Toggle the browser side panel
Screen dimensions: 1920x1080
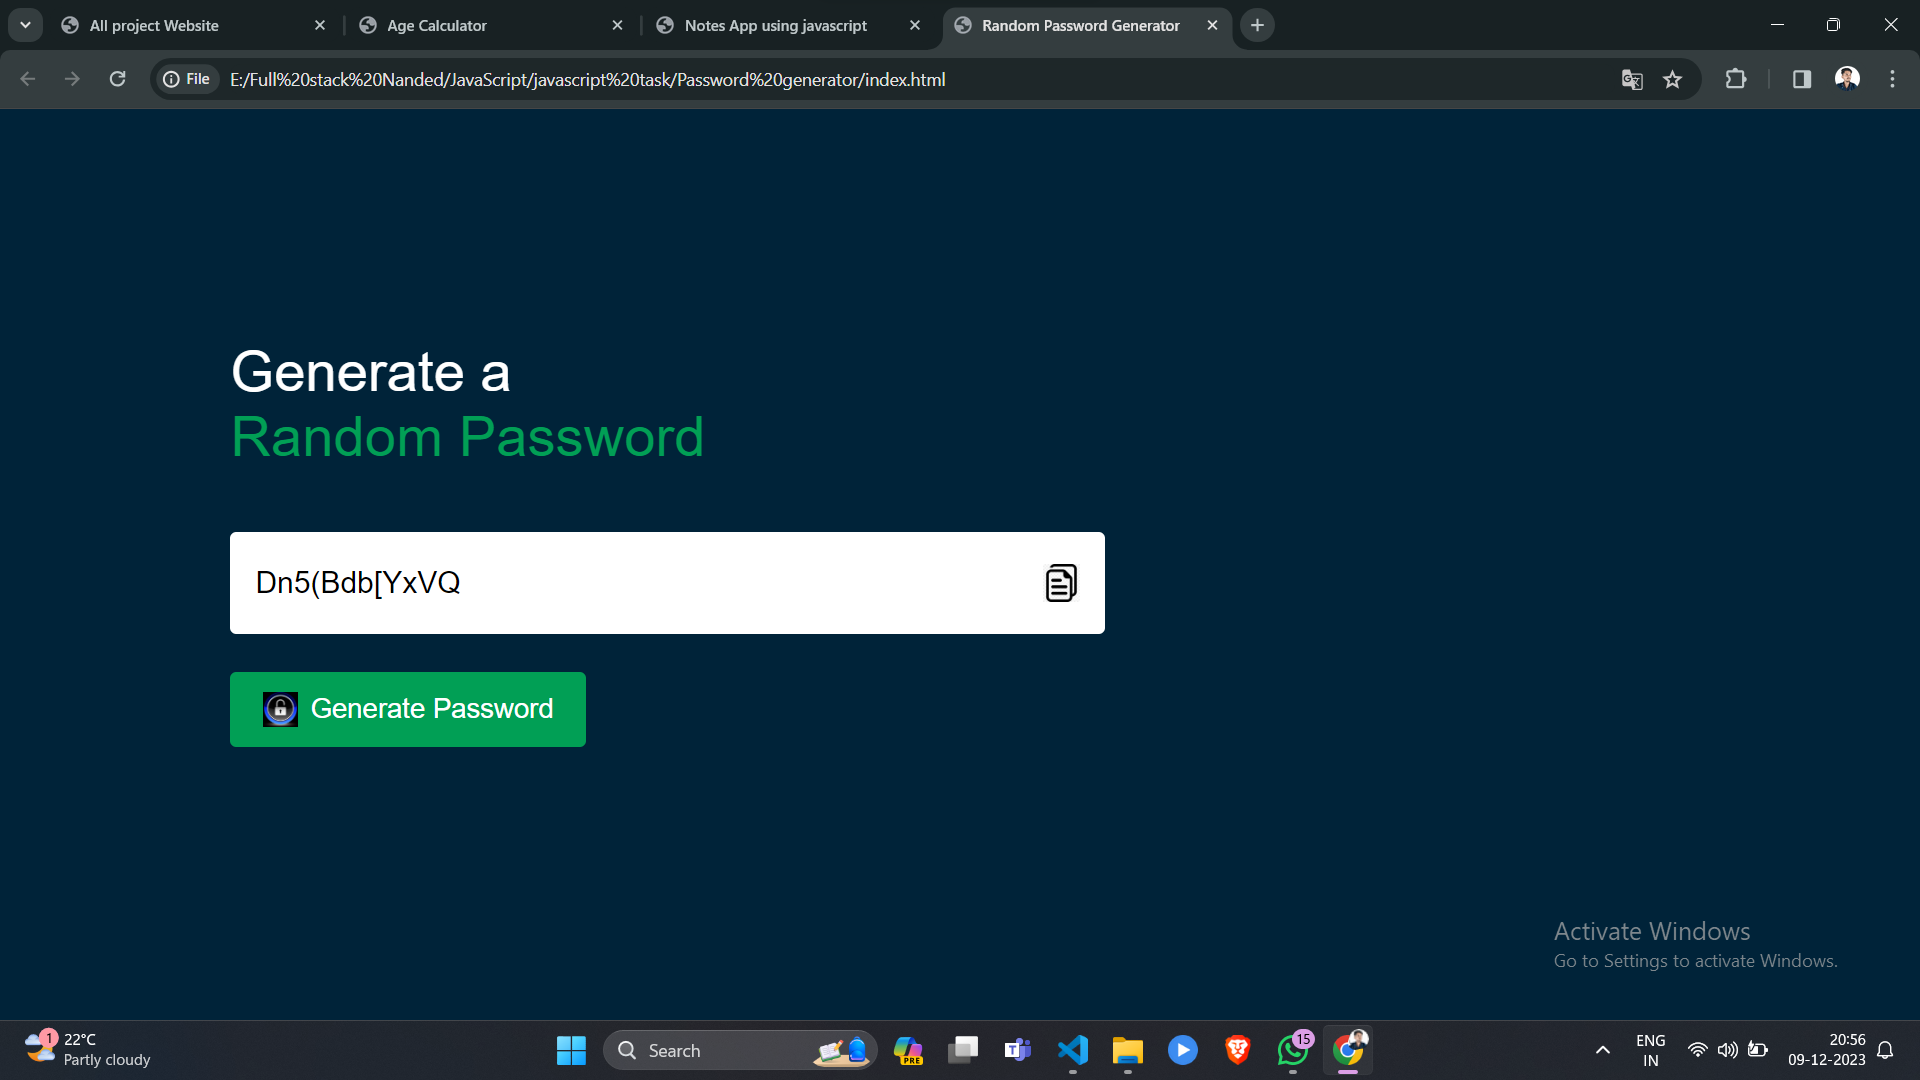(x=1801, y=79)
